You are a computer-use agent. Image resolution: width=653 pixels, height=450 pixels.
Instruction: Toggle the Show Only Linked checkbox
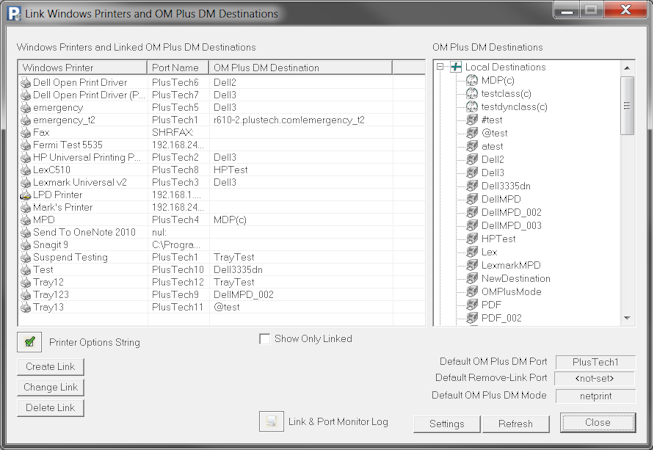coord(264,338)
